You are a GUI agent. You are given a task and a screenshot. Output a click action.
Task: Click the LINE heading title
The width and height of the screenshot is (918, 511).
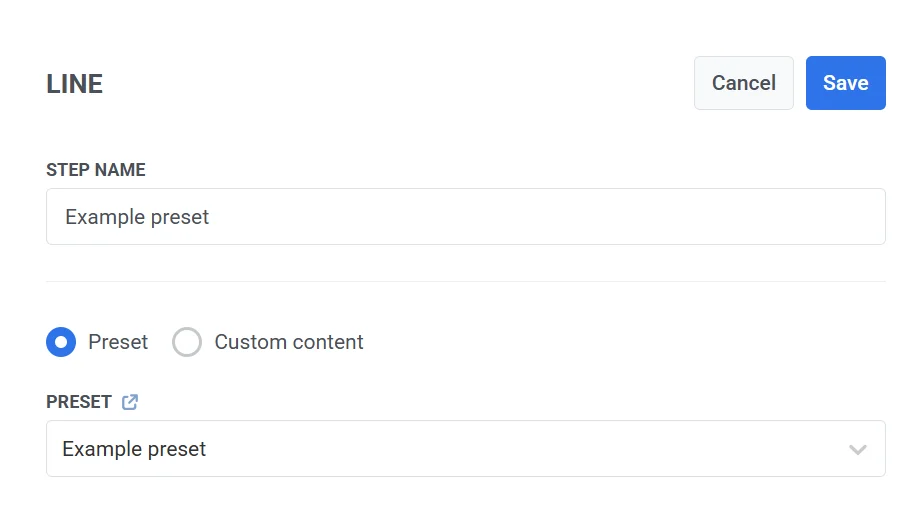75,84
